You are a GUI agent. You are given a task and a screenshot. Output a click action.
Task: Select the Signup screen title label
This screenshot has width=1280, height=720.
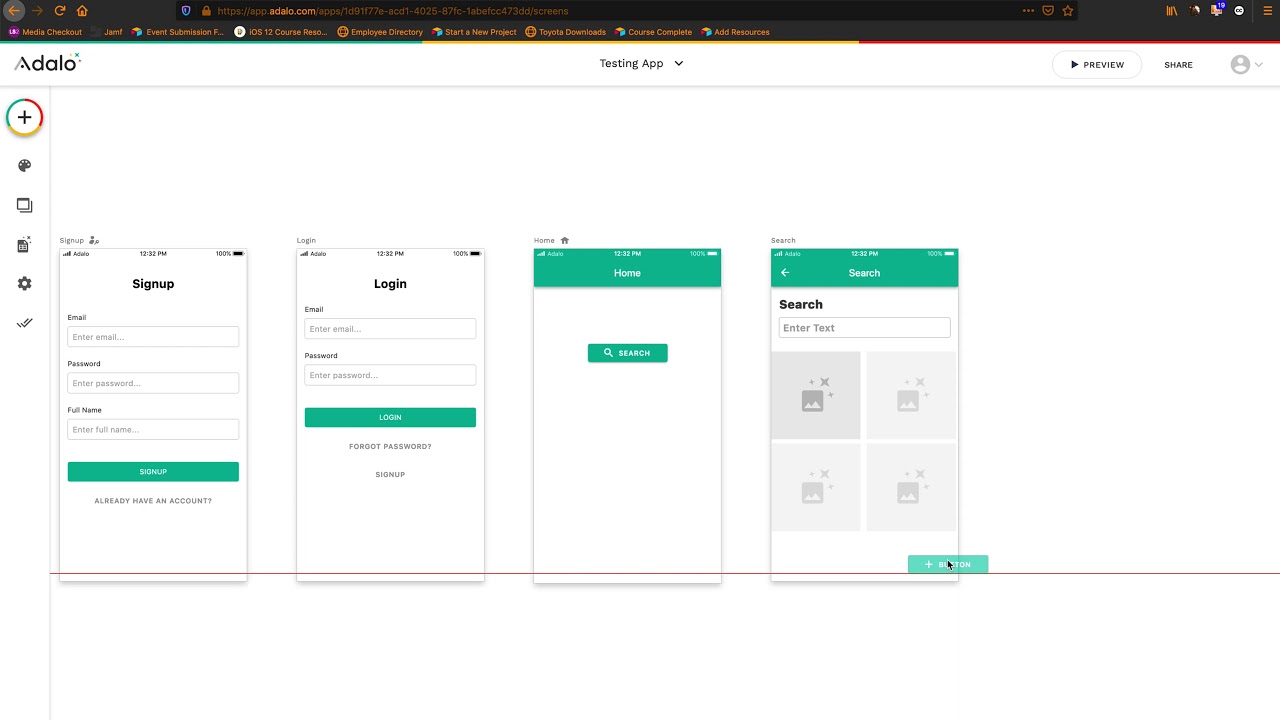coord(71,240)
